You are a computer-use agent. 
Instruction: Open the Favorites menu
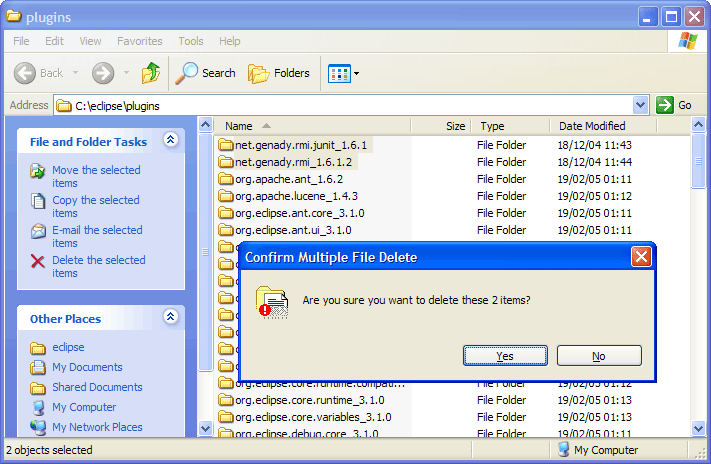click(x=140, y=41)
